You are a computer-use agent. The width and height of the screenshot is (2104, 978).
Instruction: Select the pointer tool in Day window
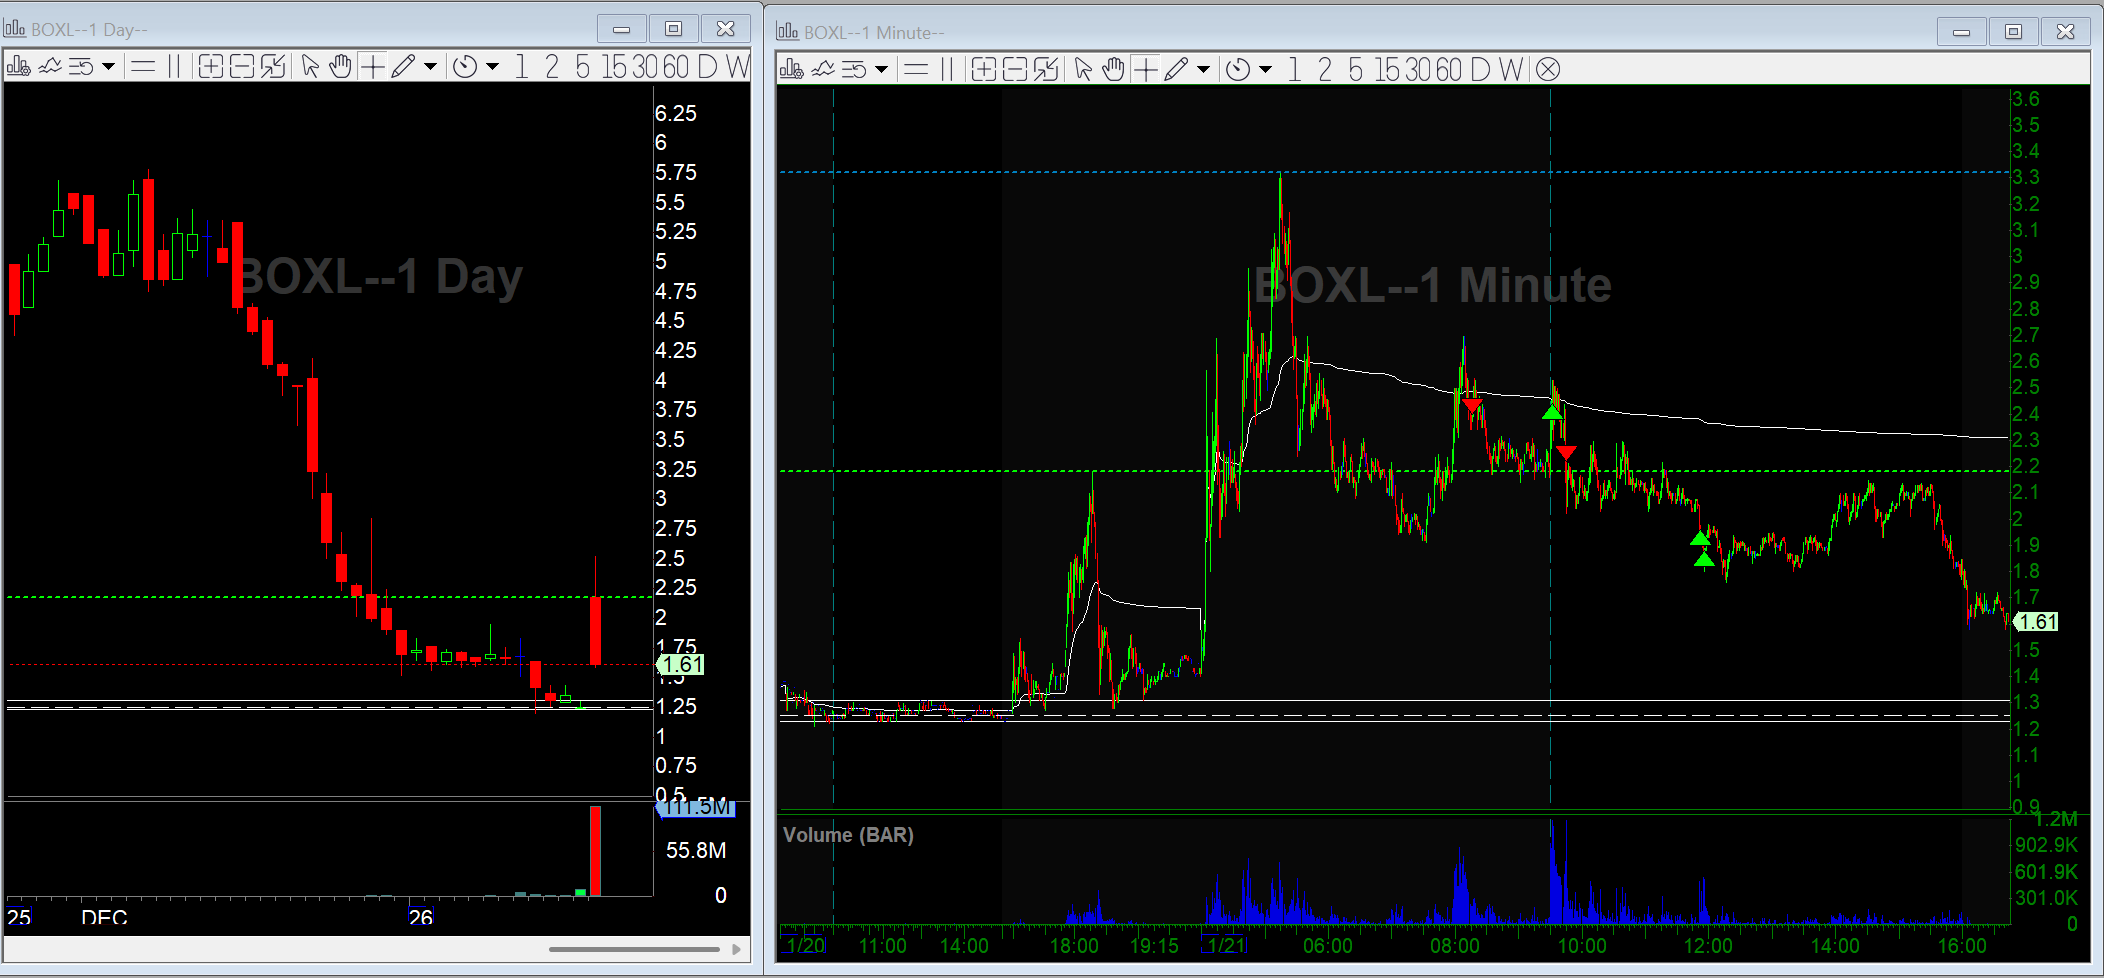point(310,67)
